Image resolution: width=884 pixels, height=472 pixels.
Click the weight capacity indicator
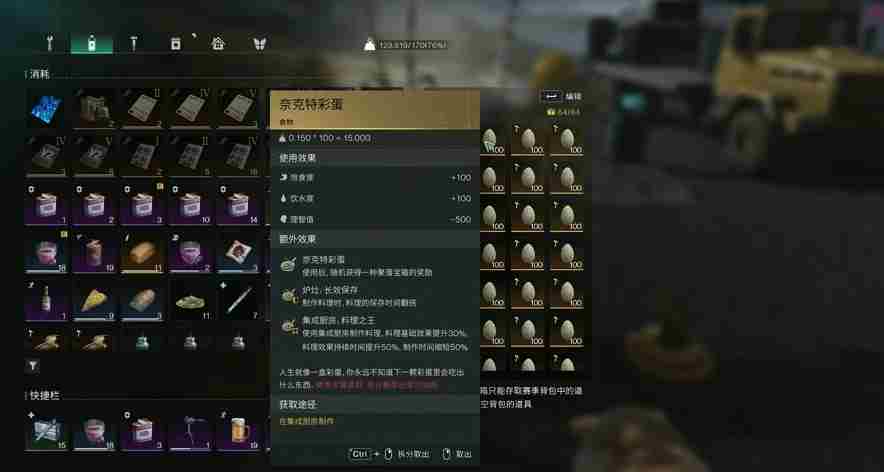pyautogui.click(x=406, y=45)
